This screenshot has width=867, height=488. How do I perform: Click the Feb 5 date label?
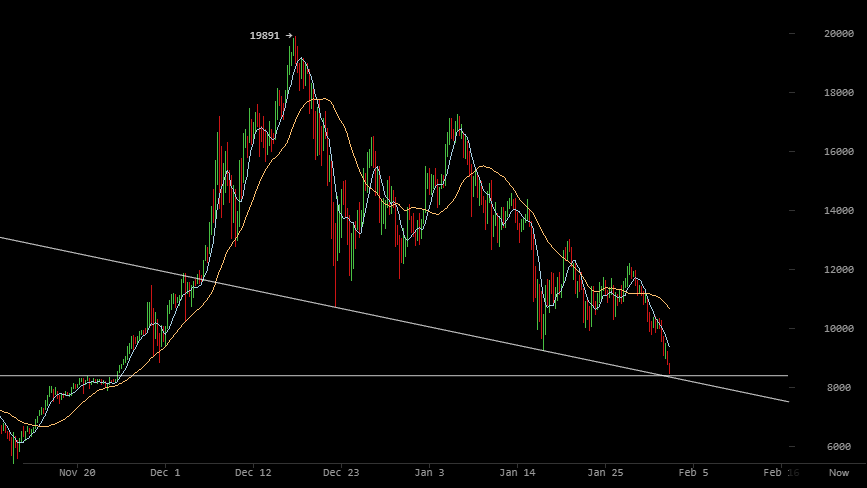(693, 473)
